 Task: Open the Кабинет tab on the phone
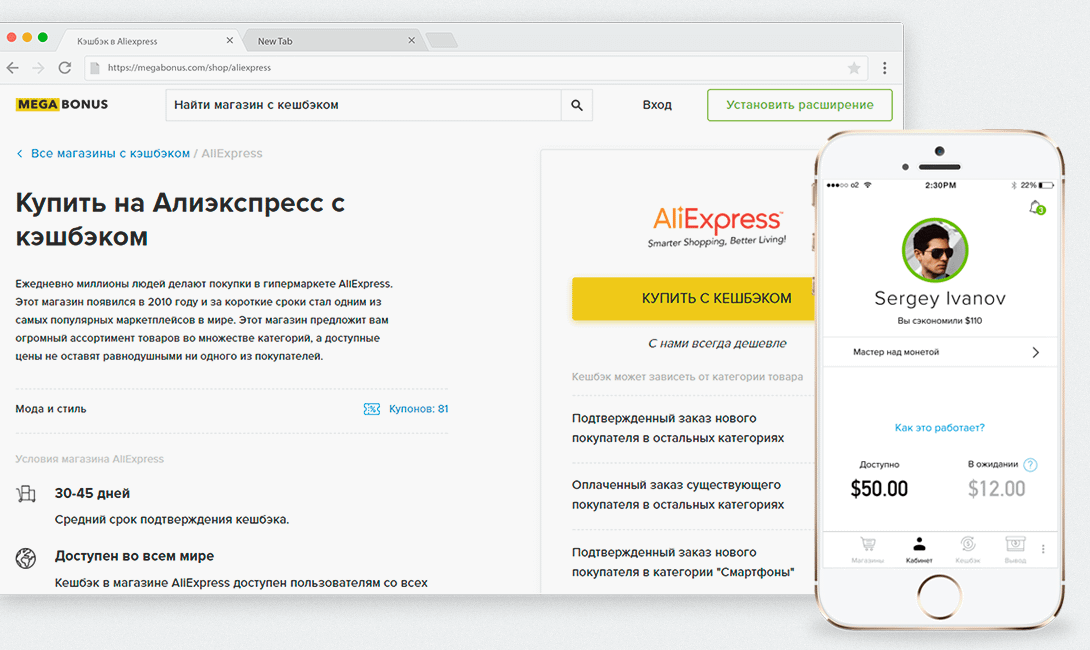click(919, 549)
